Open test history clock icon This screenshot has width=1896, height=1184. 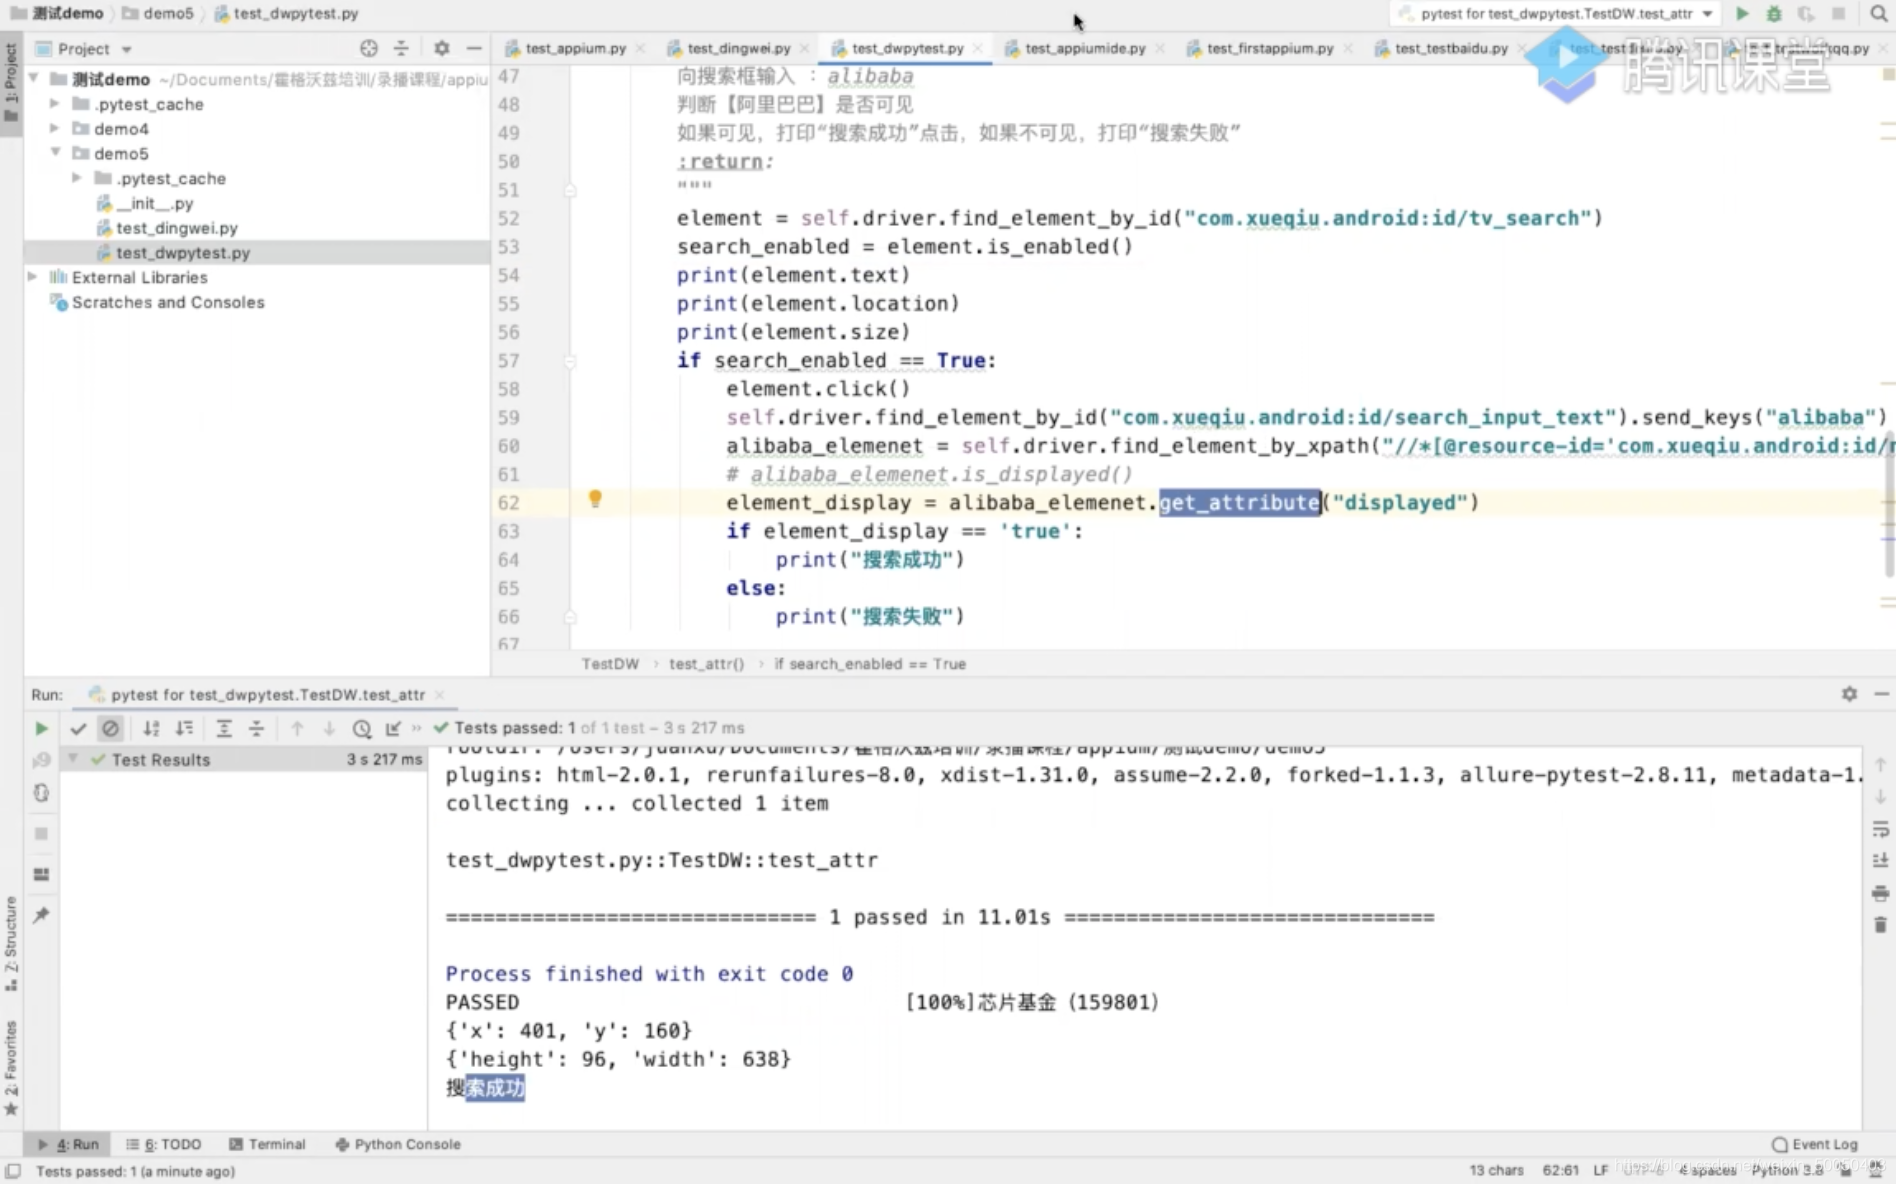tap(362, 728)
